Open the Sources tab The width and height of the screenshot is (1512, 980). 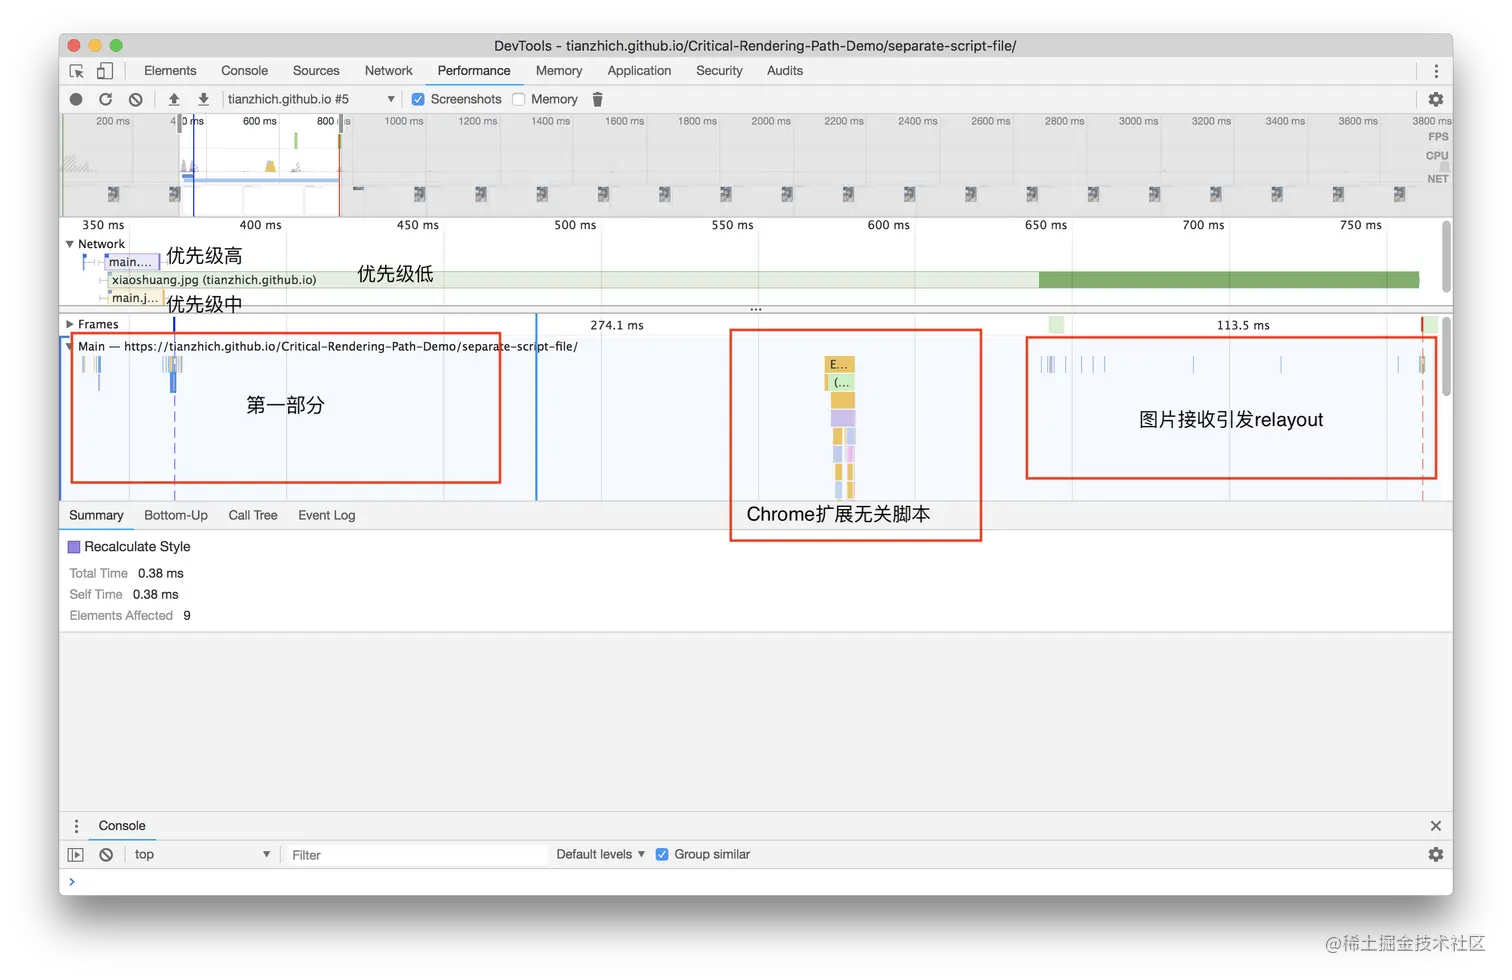coord(316,71)
